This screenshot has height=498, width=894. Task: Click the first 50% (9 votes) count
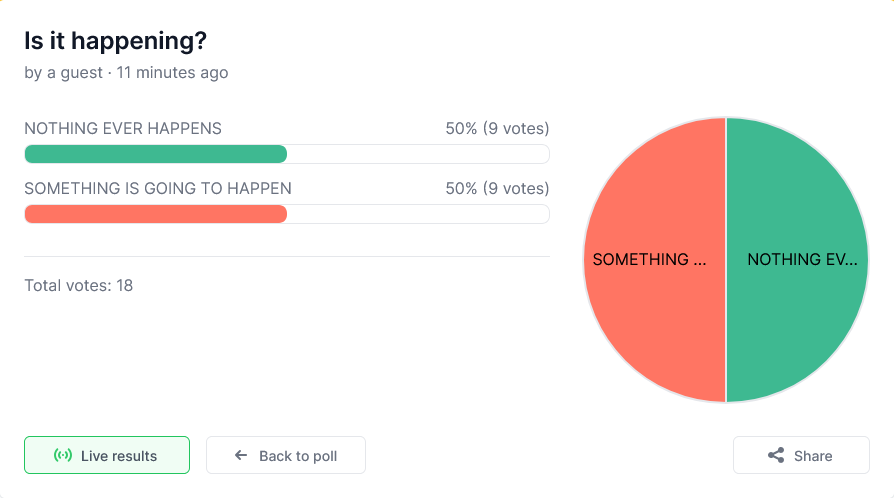tap(497, 128)
